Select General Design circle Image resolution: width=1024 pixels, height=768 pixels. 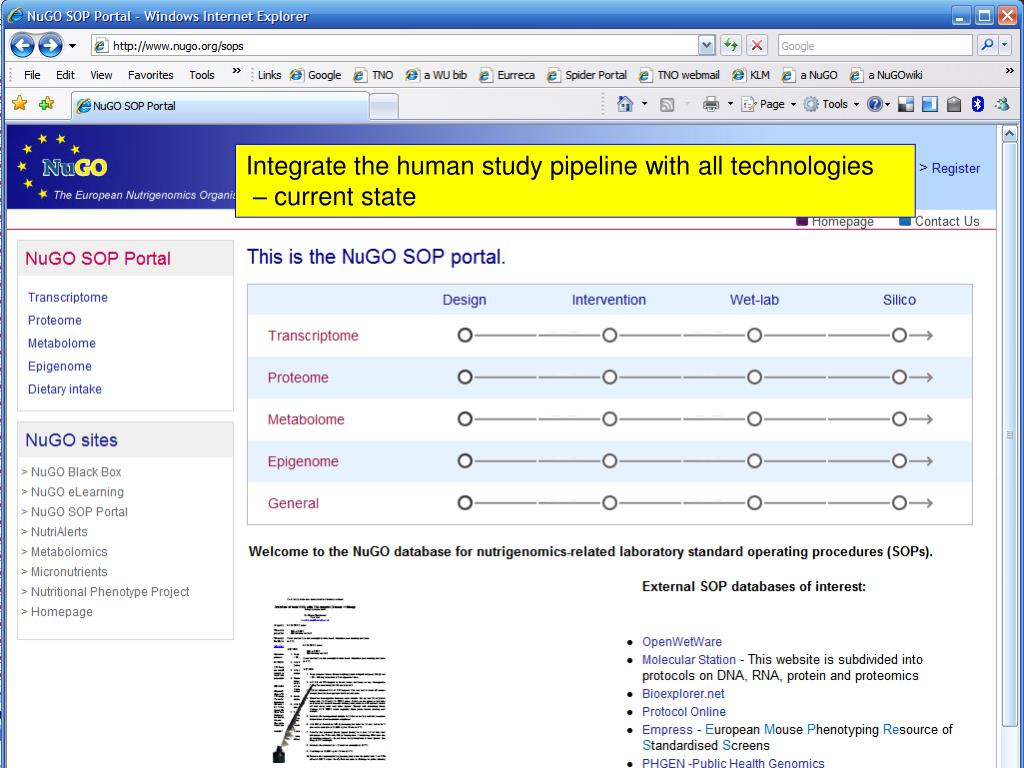coord(464,503)
